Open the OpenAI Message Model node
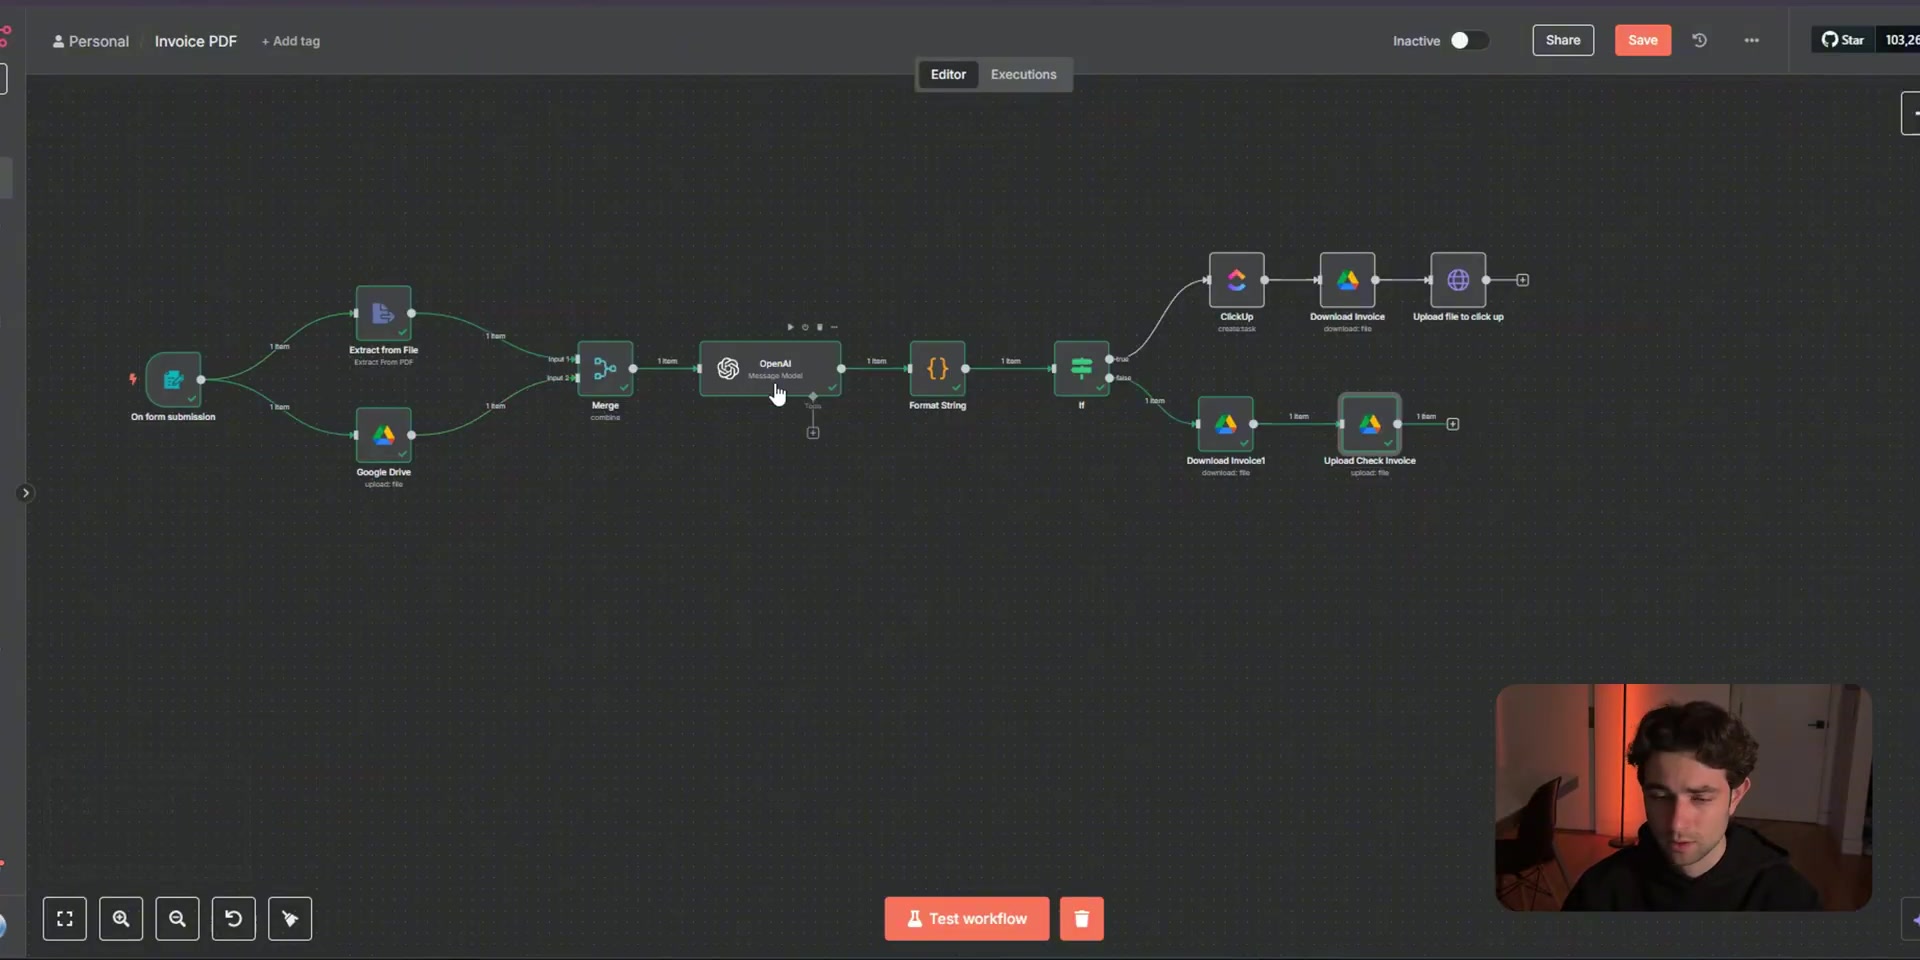The image size is (1920, 960). point(770,368)
